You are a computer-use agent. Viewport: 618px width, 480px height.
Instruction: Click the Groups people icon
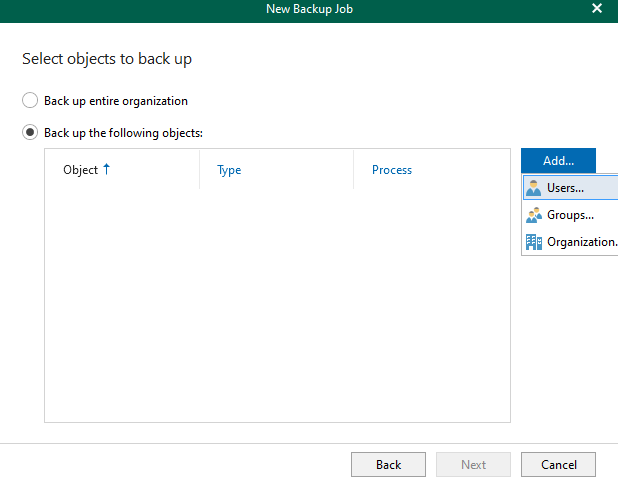534,215
